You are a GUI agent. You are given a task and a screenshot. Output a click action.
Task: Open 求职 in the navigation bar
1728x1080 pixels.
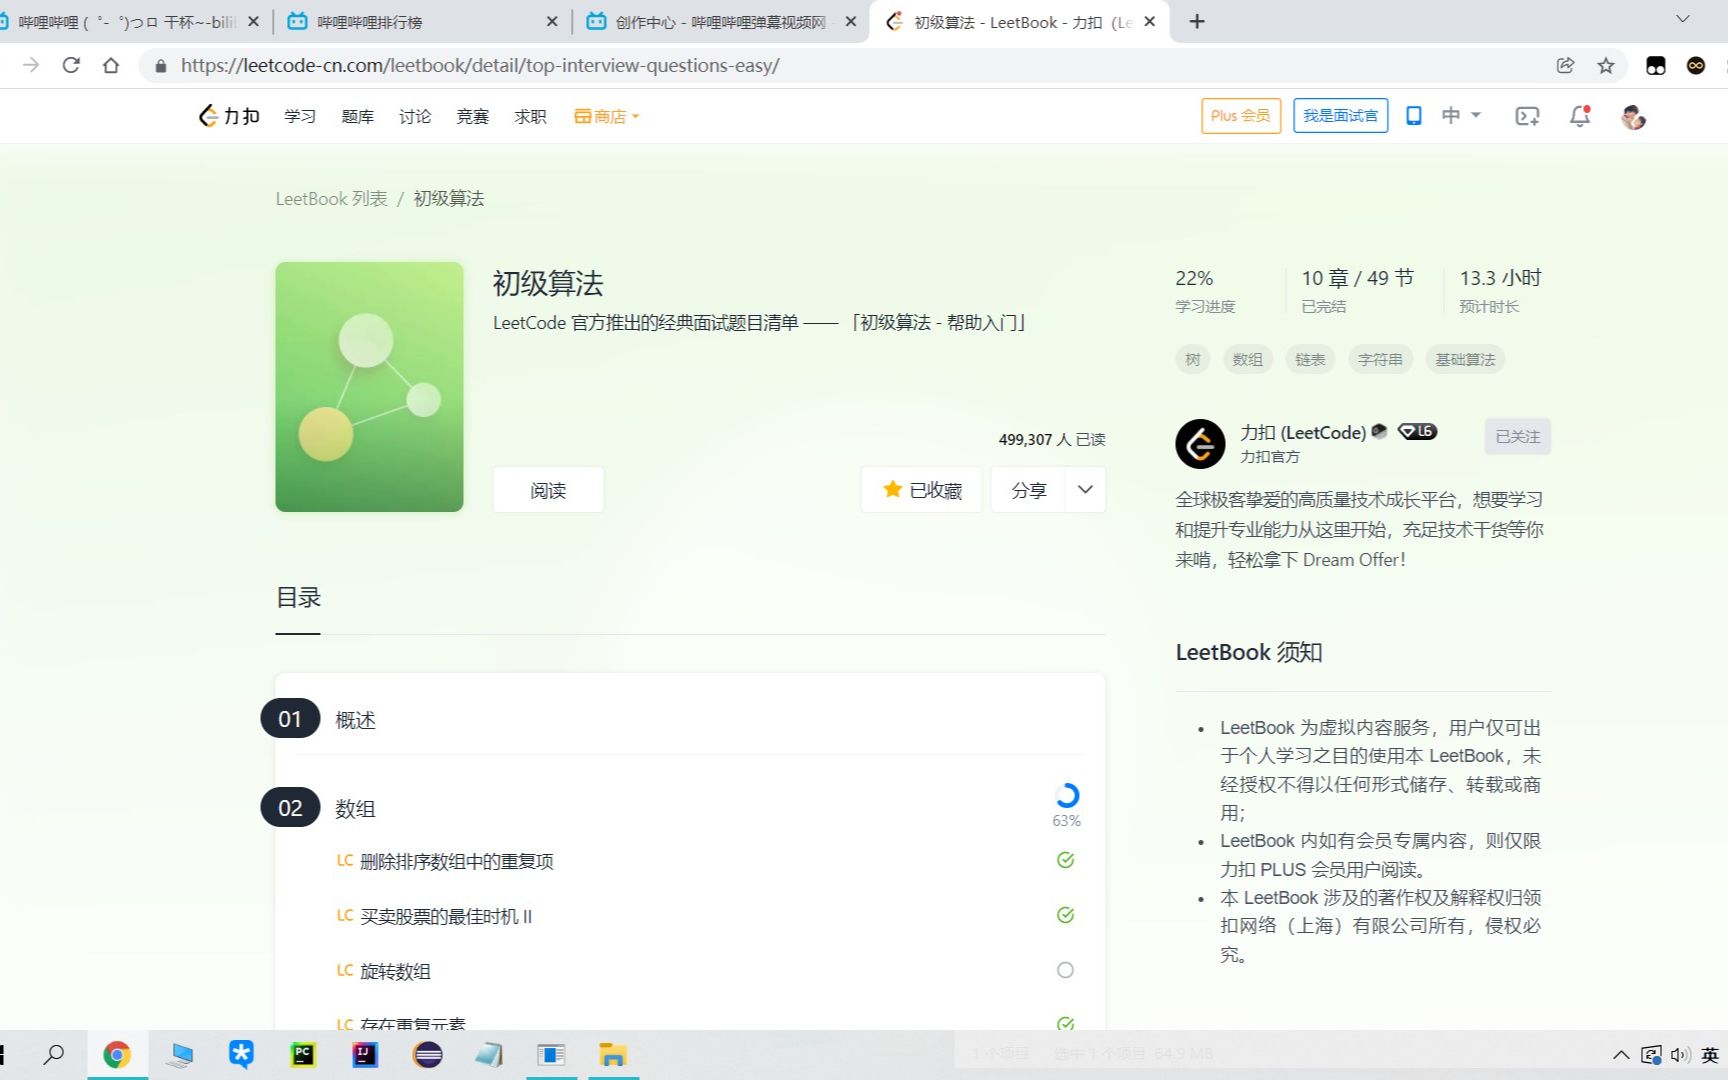(x=530, y=116)
